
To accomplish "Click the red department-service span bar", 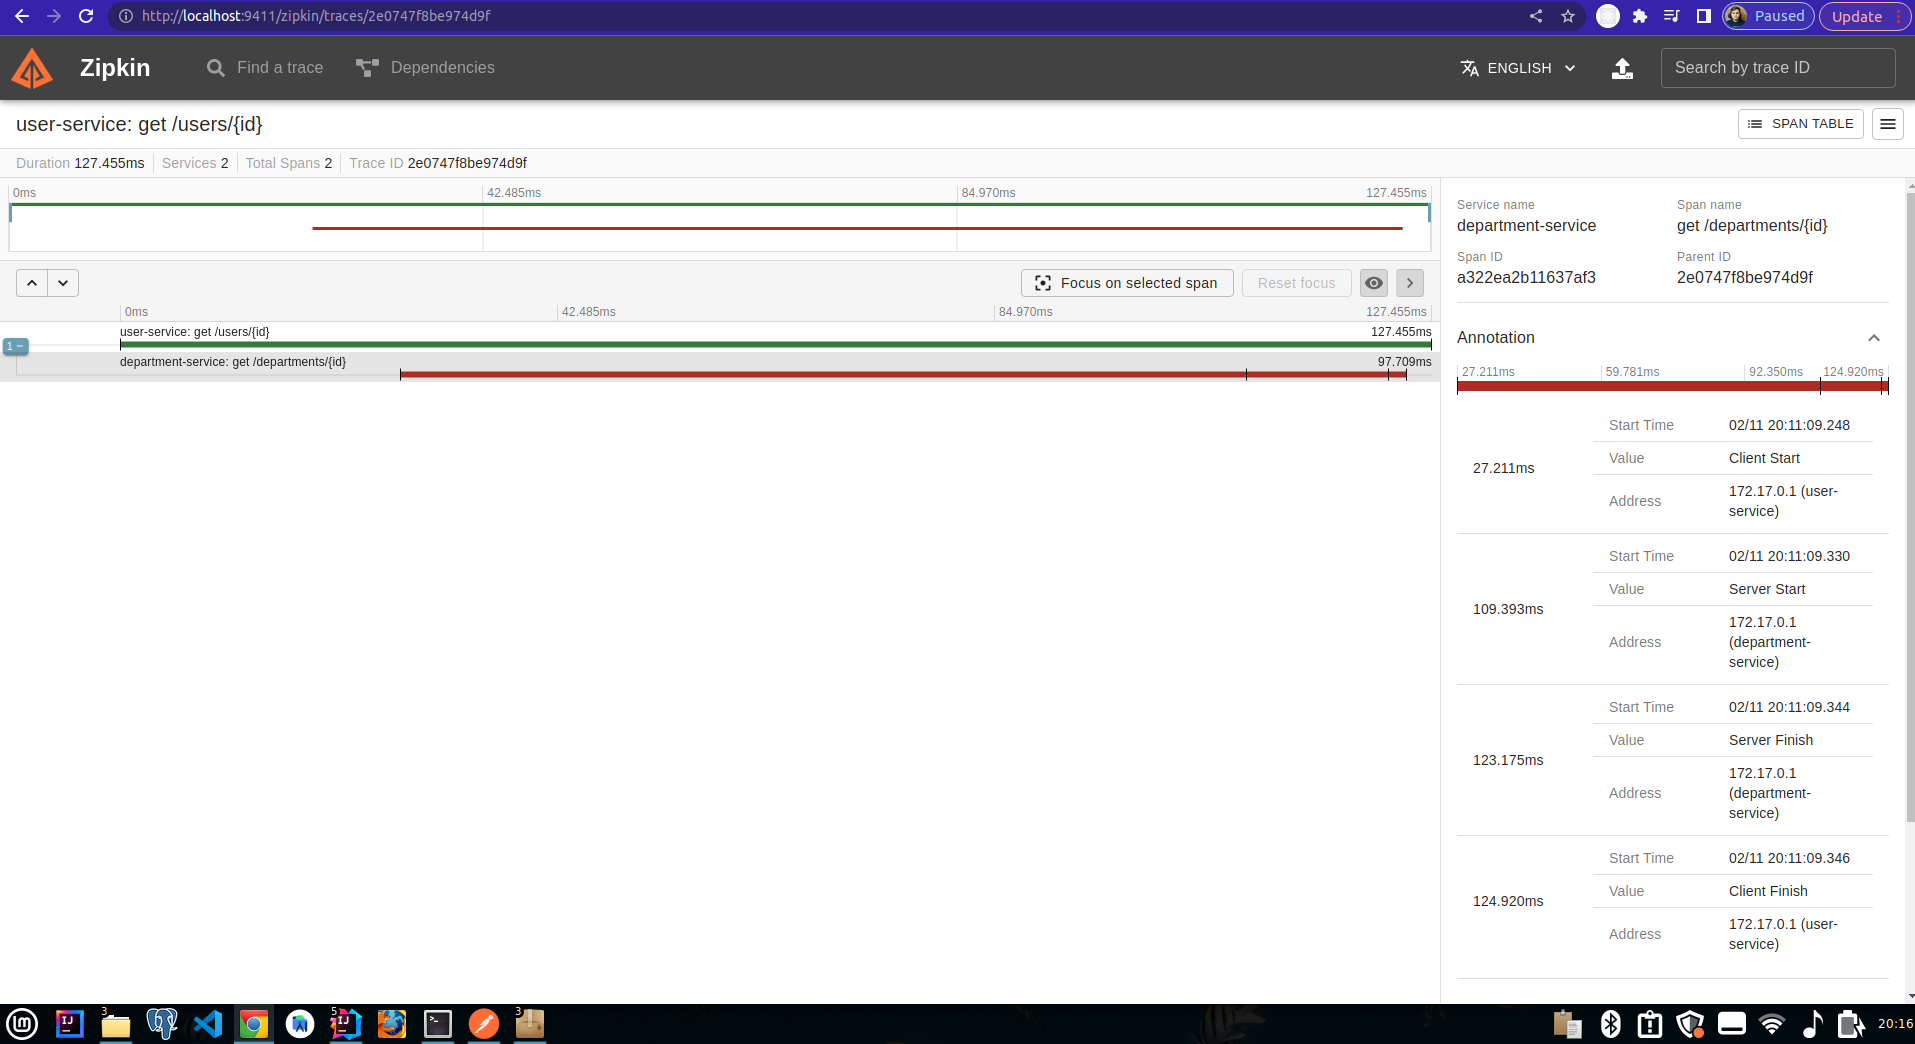I will [x=903, y=375].
